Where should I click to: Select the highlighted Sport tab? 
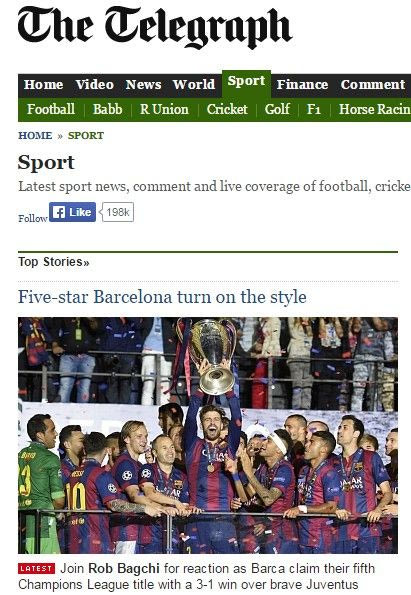[x=246, y=81]
